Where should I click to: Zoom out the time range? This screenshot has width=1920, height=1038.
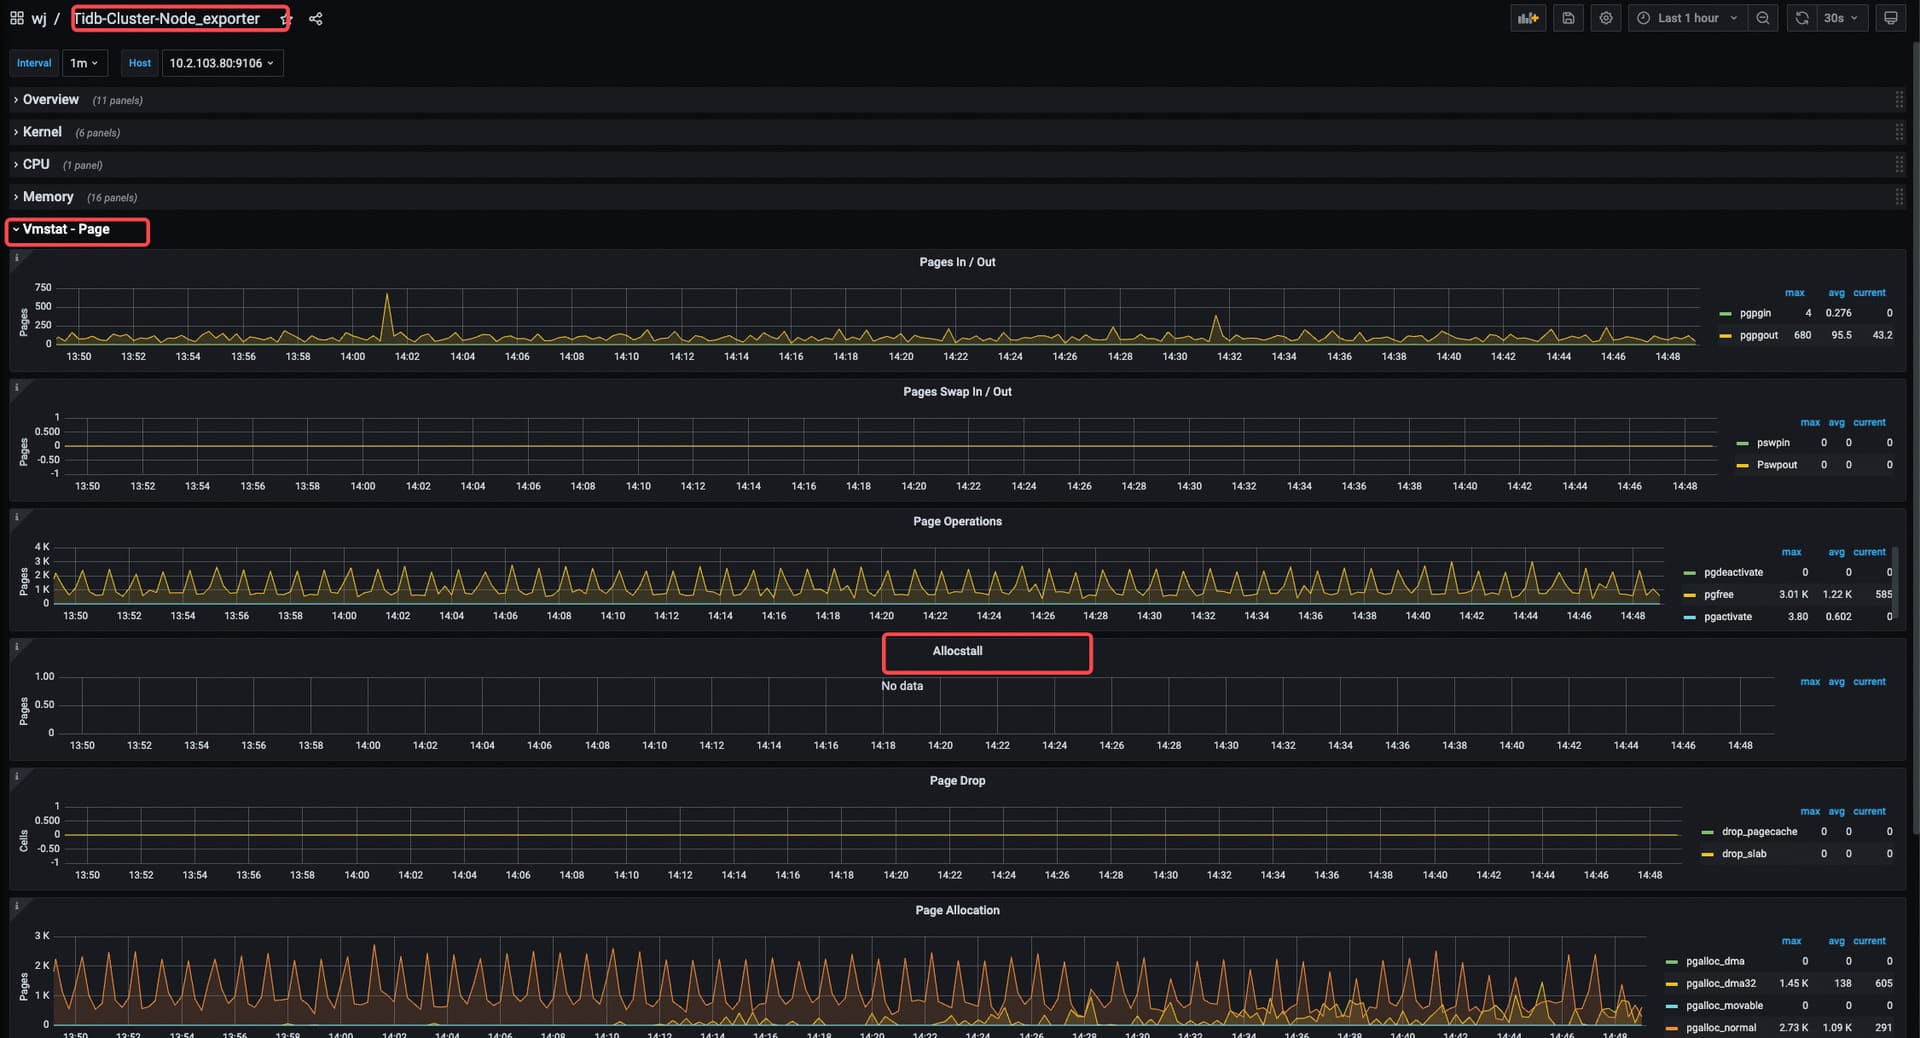(1763, 18)
